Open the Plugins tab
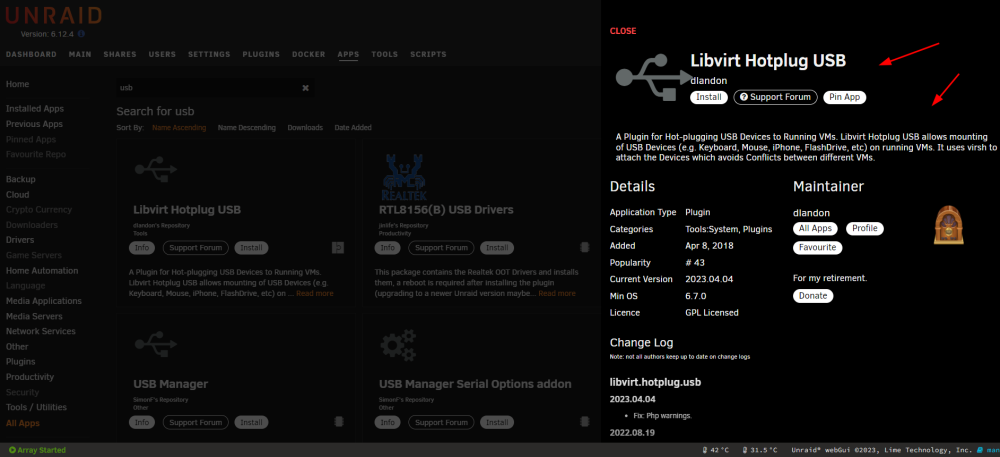 [x=261, y=54]
